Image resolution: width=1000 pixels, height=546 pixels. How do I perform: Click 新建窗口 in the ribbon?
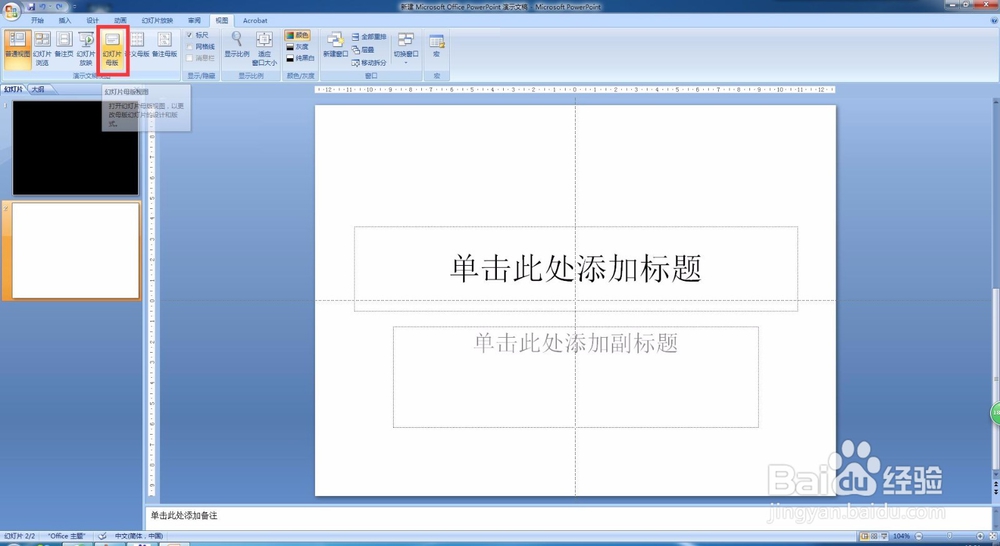(x=335, y=45)
